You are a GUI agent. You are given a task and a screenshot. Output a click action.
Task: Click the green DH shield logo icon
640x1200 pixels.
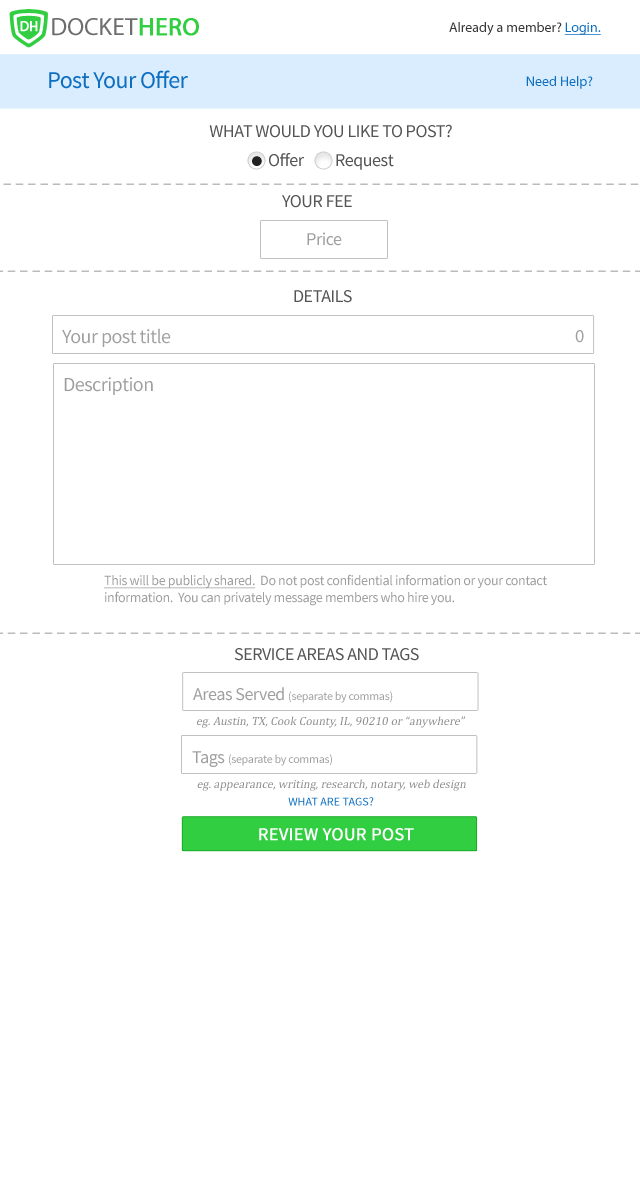[x=29, y=28]
